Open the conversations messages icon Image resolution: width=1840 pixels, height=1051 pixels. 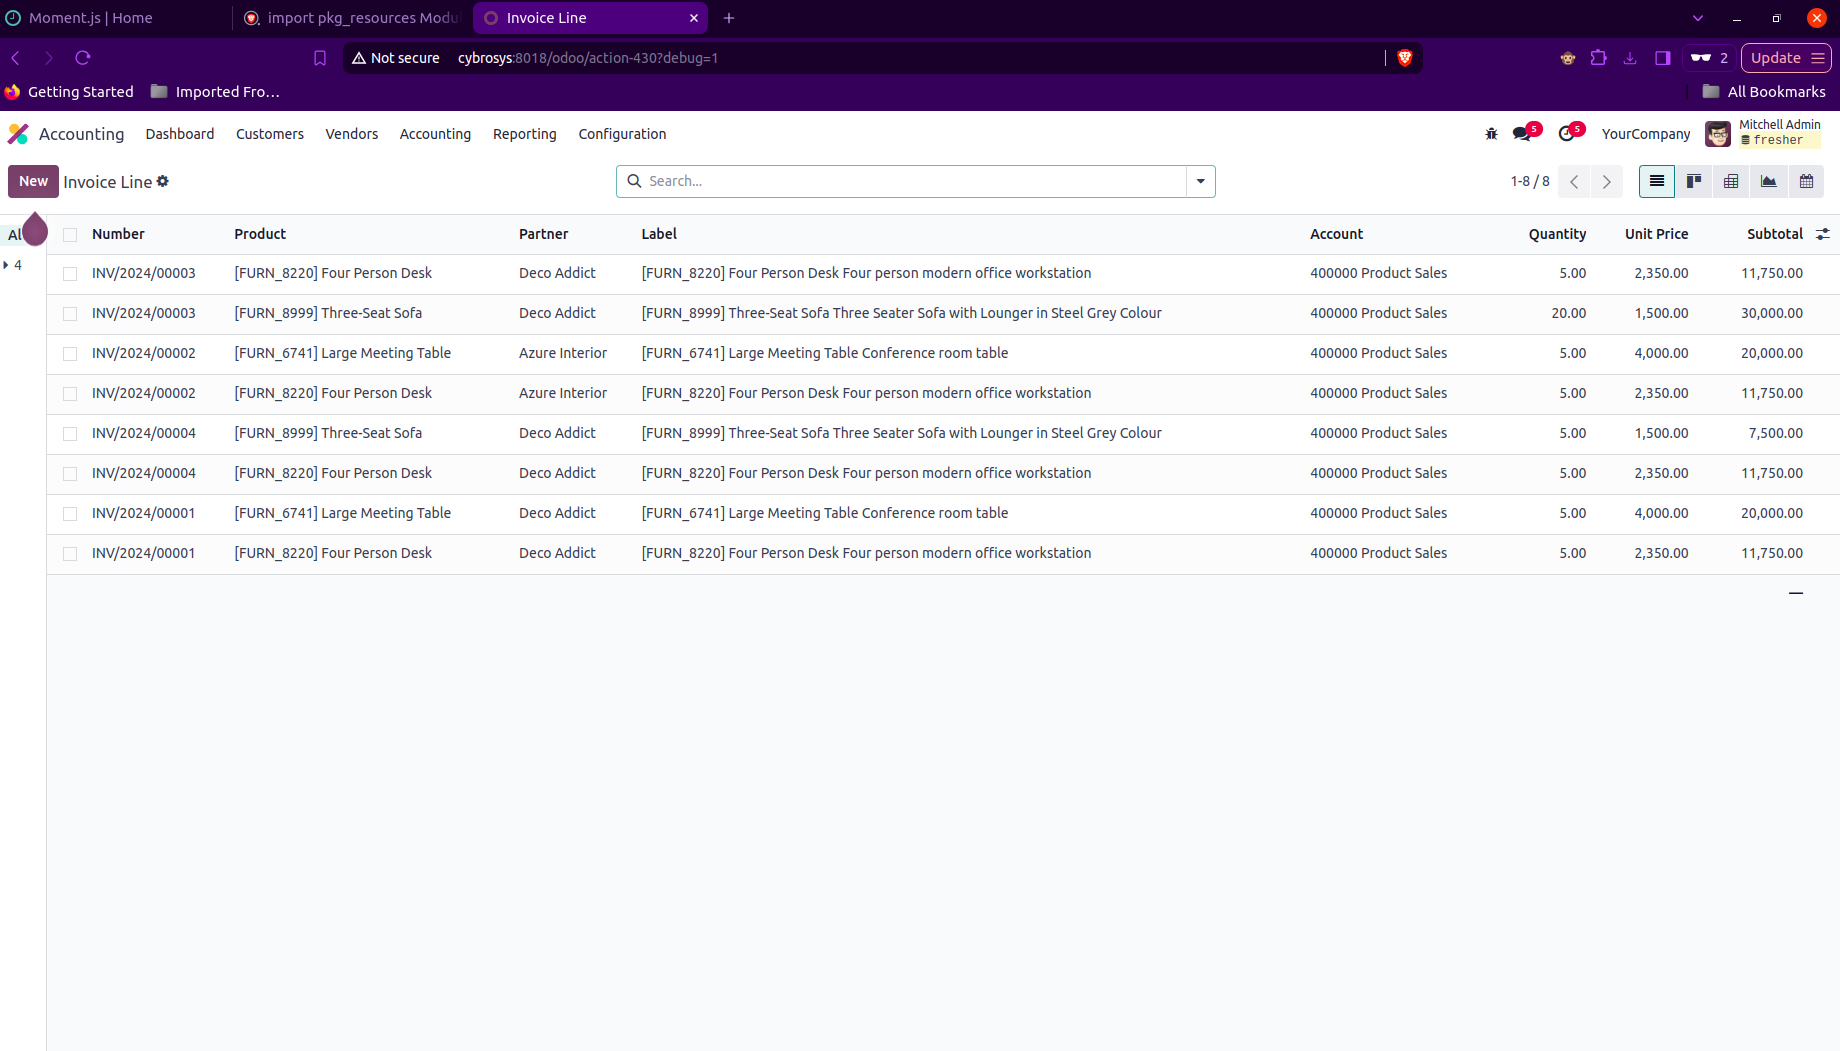pos(1523,134)
